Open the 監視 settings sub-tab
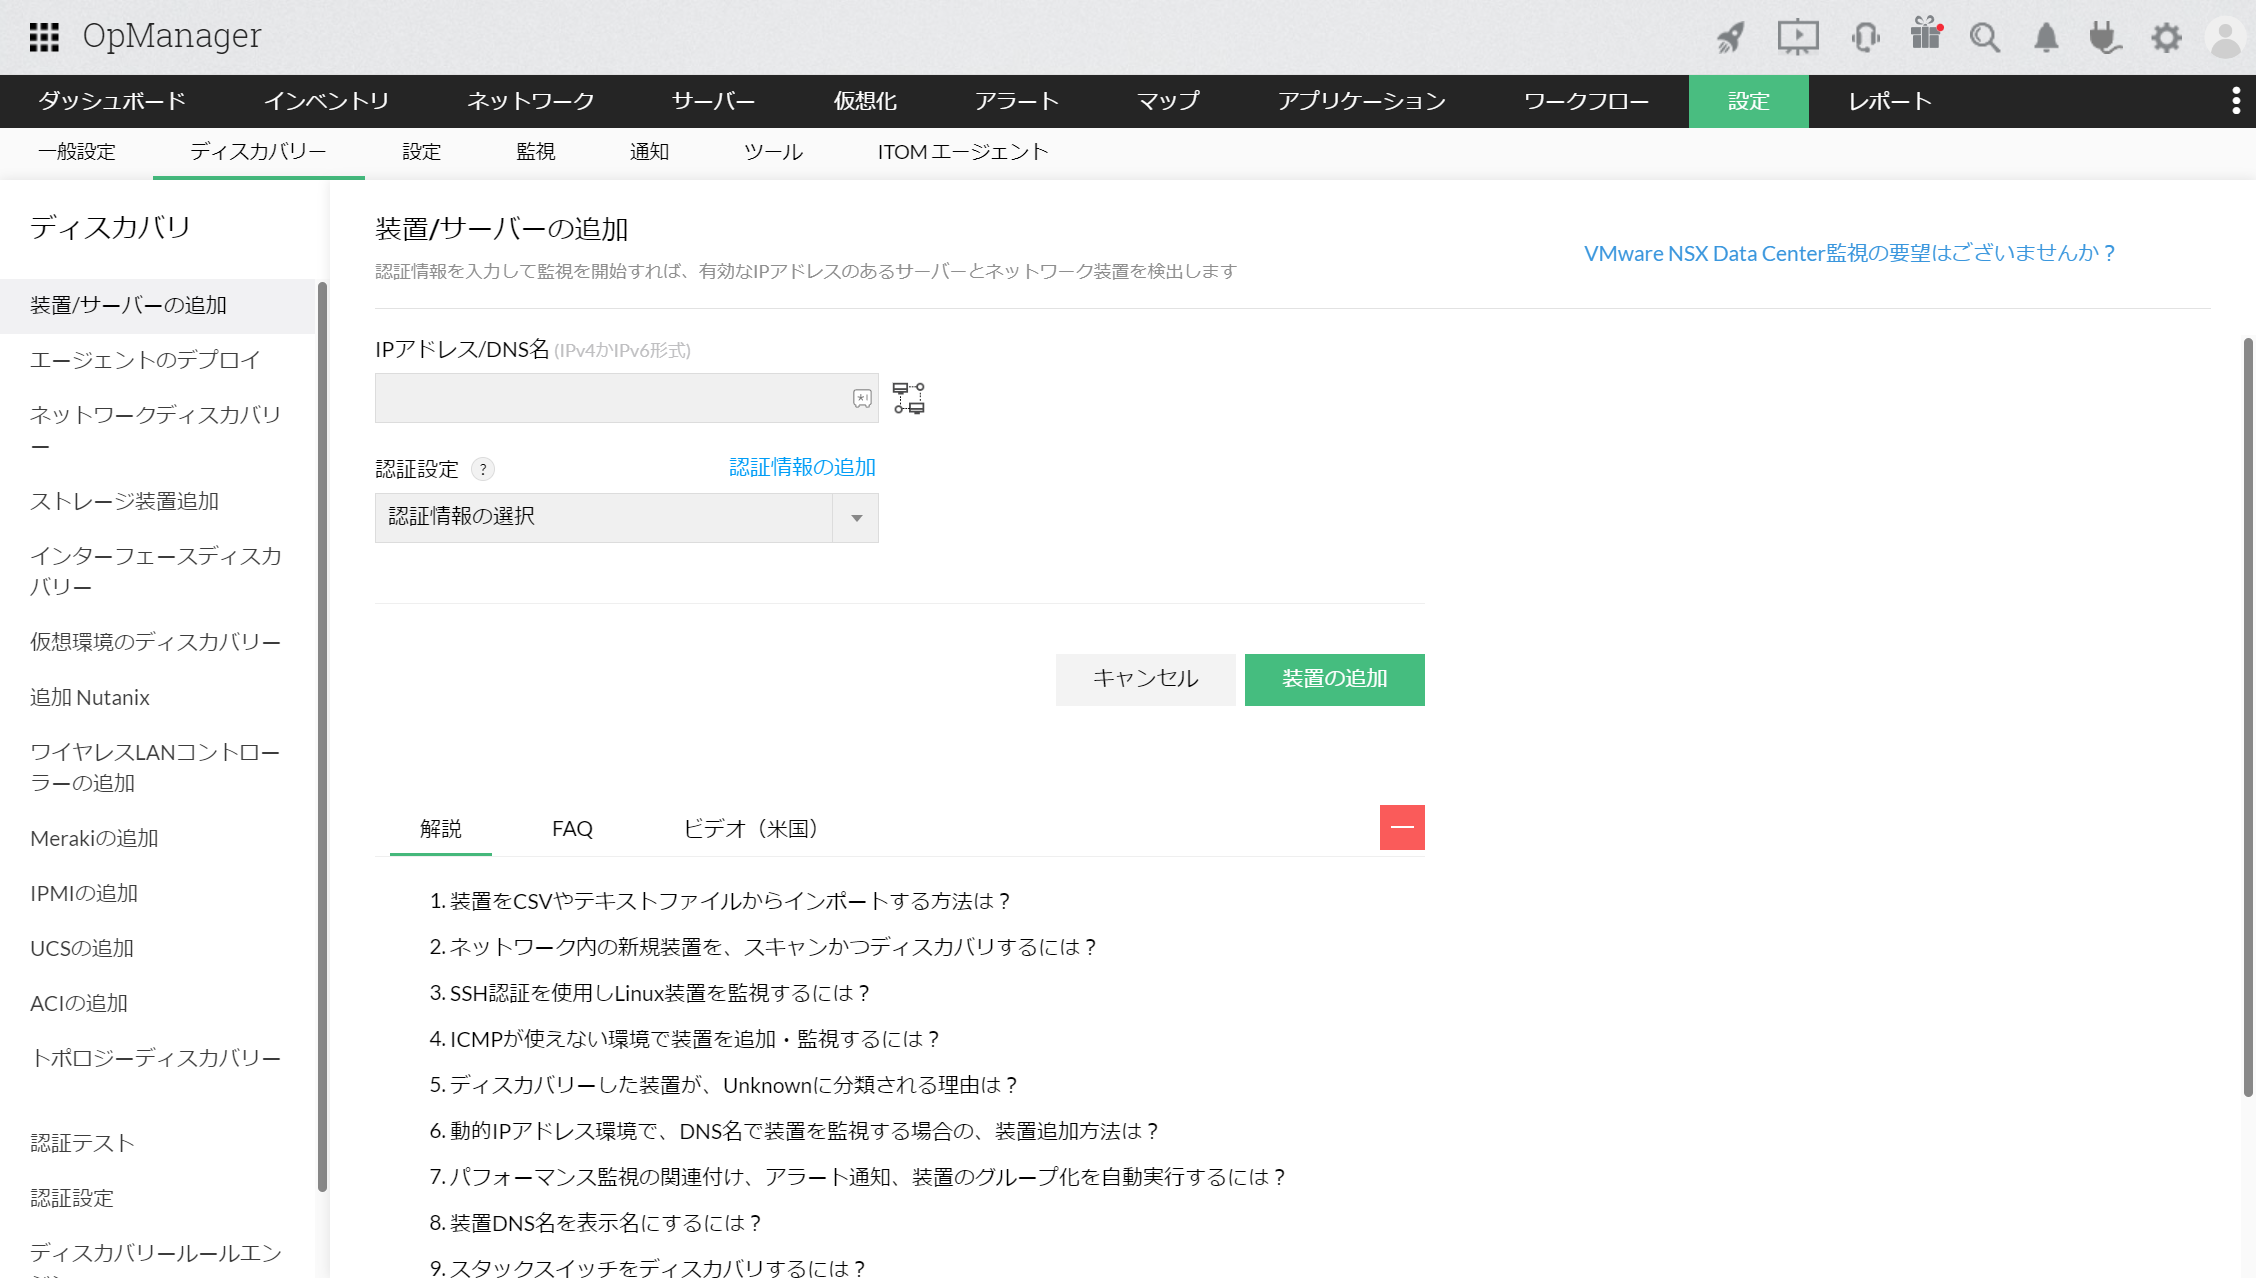 (535, 152)
